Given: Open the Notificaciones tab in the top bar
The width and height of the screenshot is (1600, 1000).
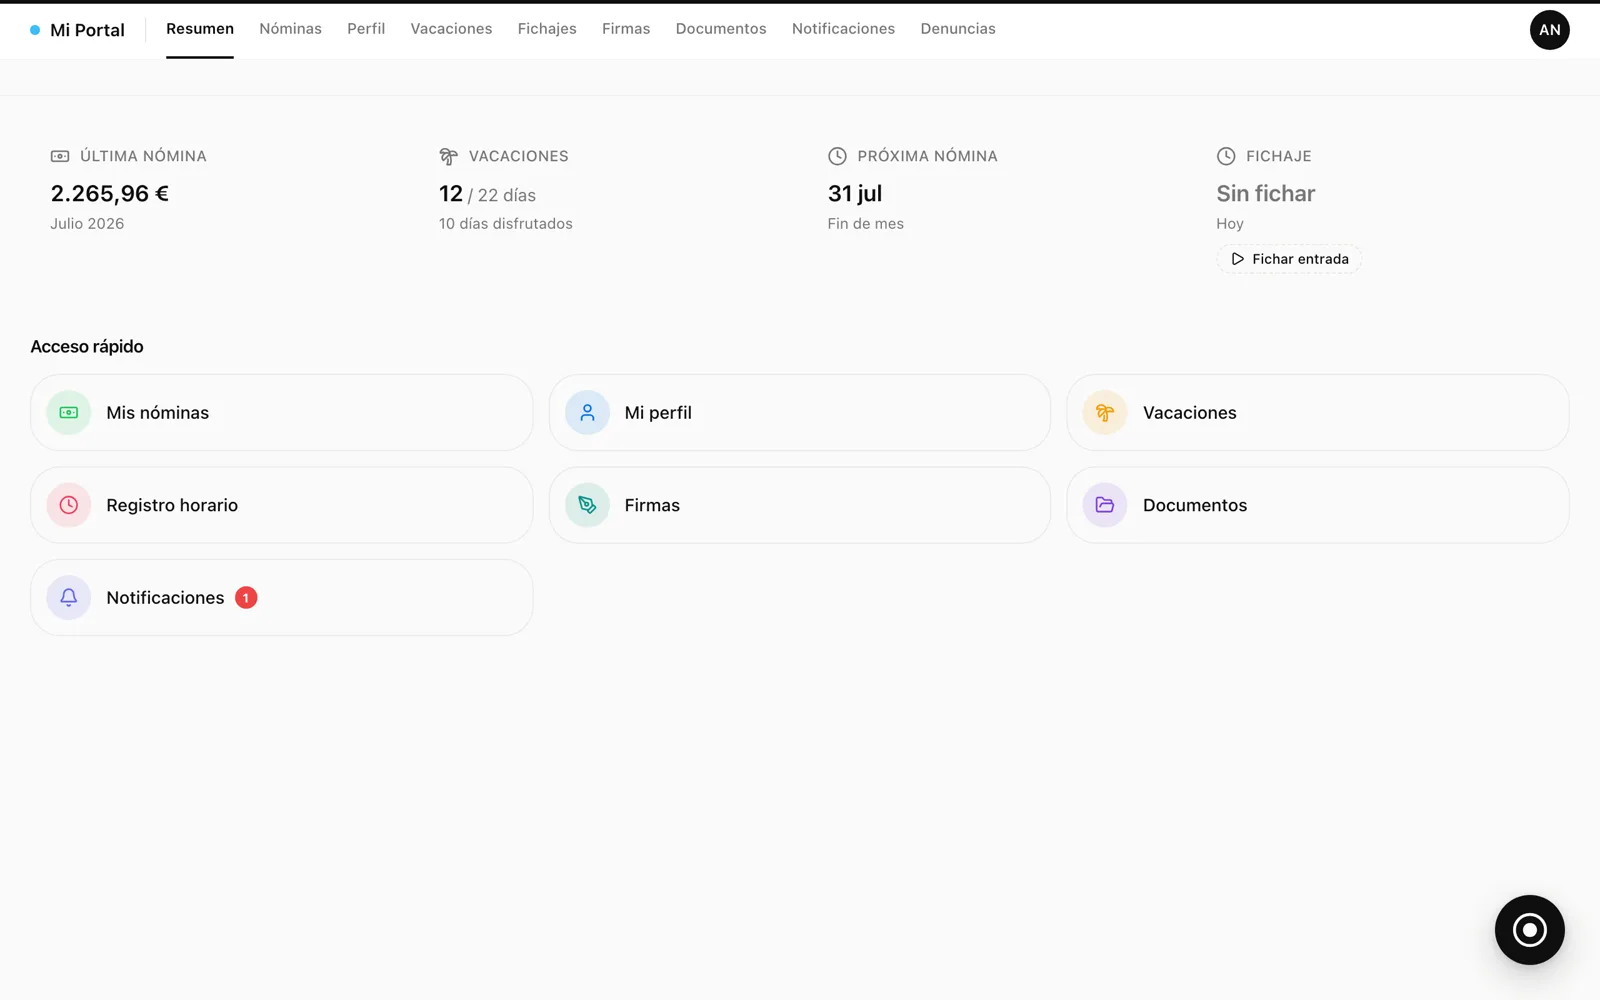Looking at the screenshot, I should point(843,29).
